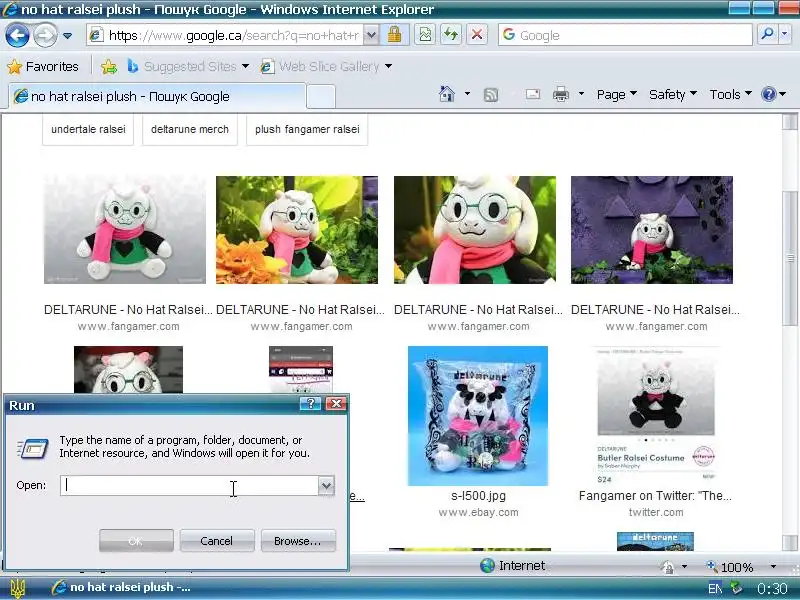Image resolution: width=800 pixels, height=600 pixels.
Task: Click the deltarune merch suggestion chip
Action: [x=190, y=130]
